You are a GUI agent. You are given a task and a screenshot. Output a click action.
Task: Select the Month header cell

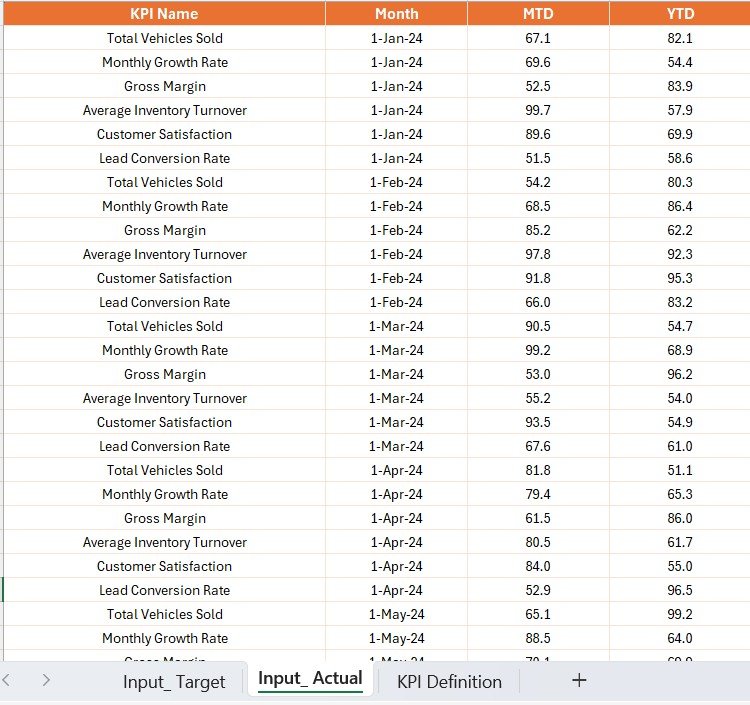coord(397,14)
